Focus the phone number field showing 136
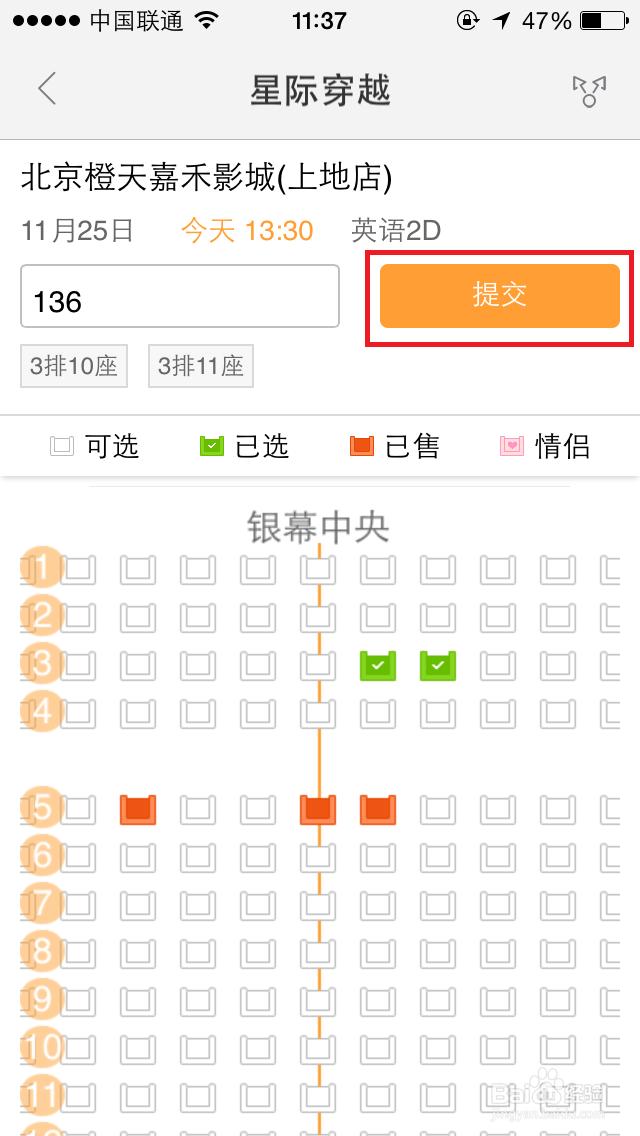 pyautogui.click(x=180, y=296)
